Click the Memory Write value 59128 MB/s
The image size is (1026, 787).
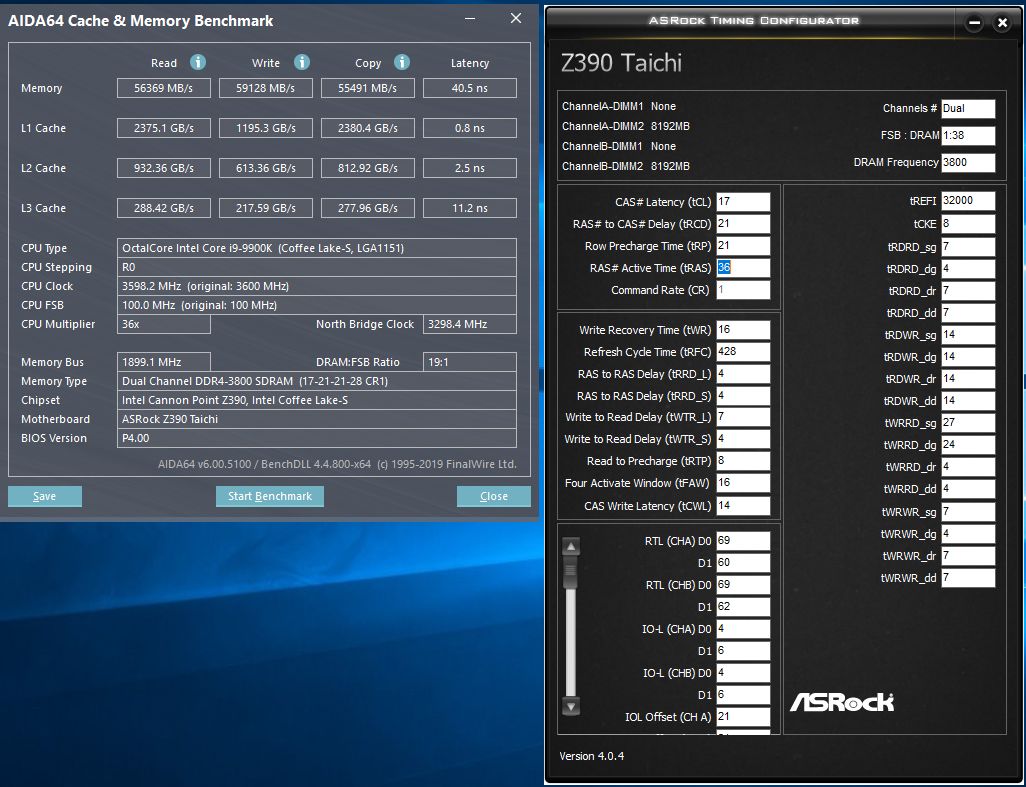(266, 88)
